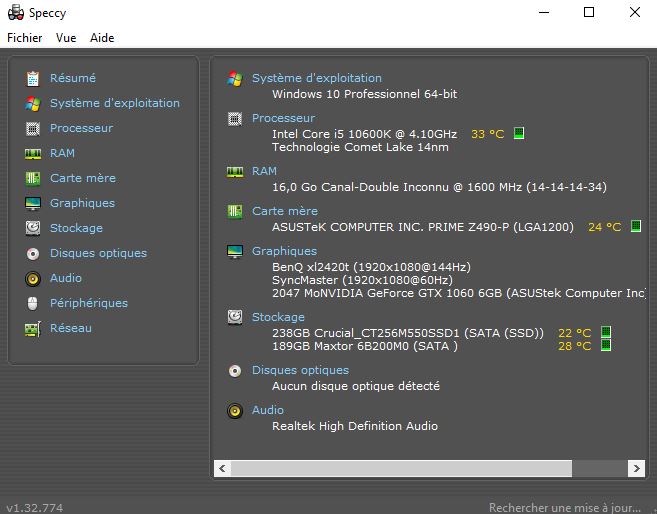Open Audio section in sidebar
Screen dimensions: 657x514
(66, 278)
